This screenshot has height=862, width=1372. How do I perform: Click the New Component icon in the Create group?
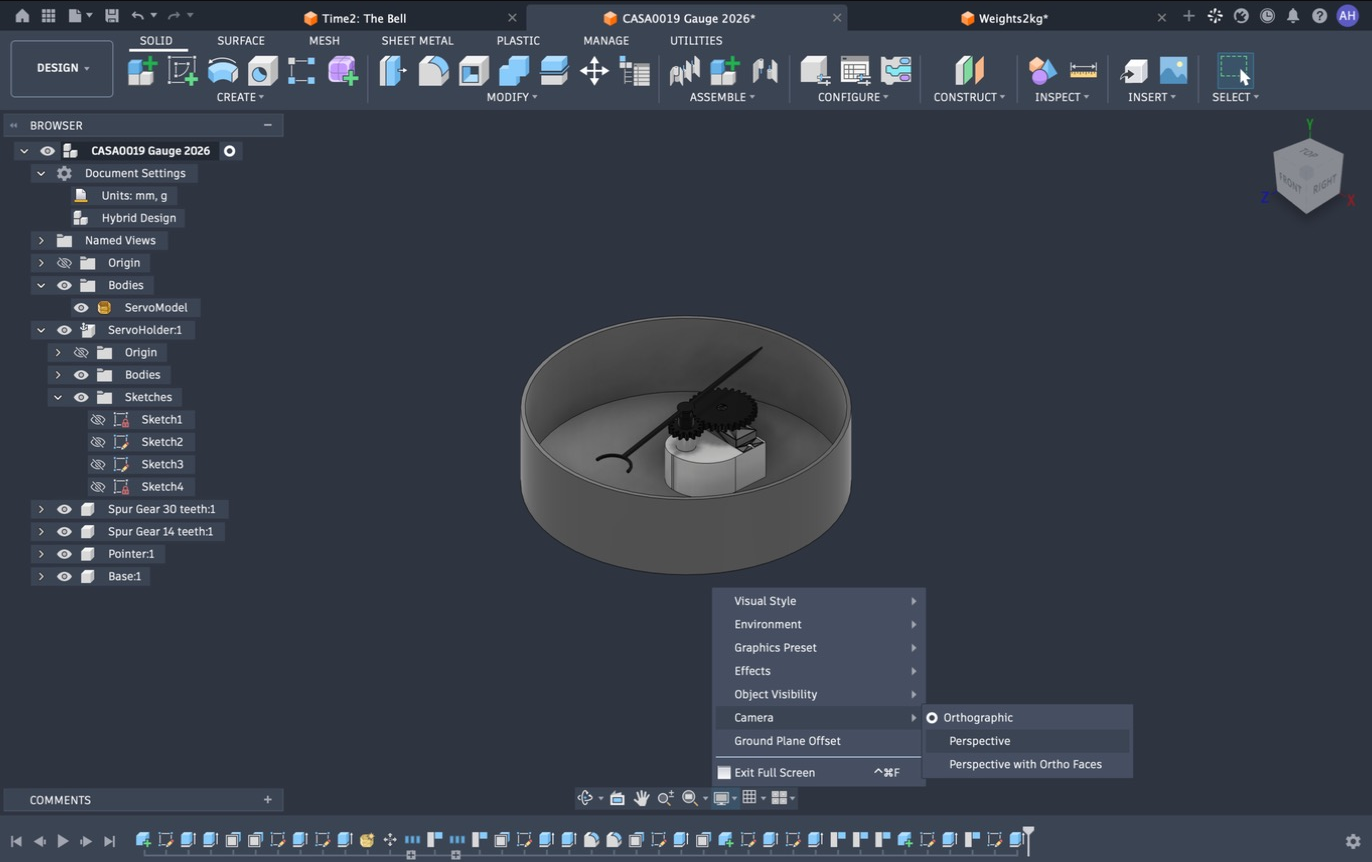[142, 71]
